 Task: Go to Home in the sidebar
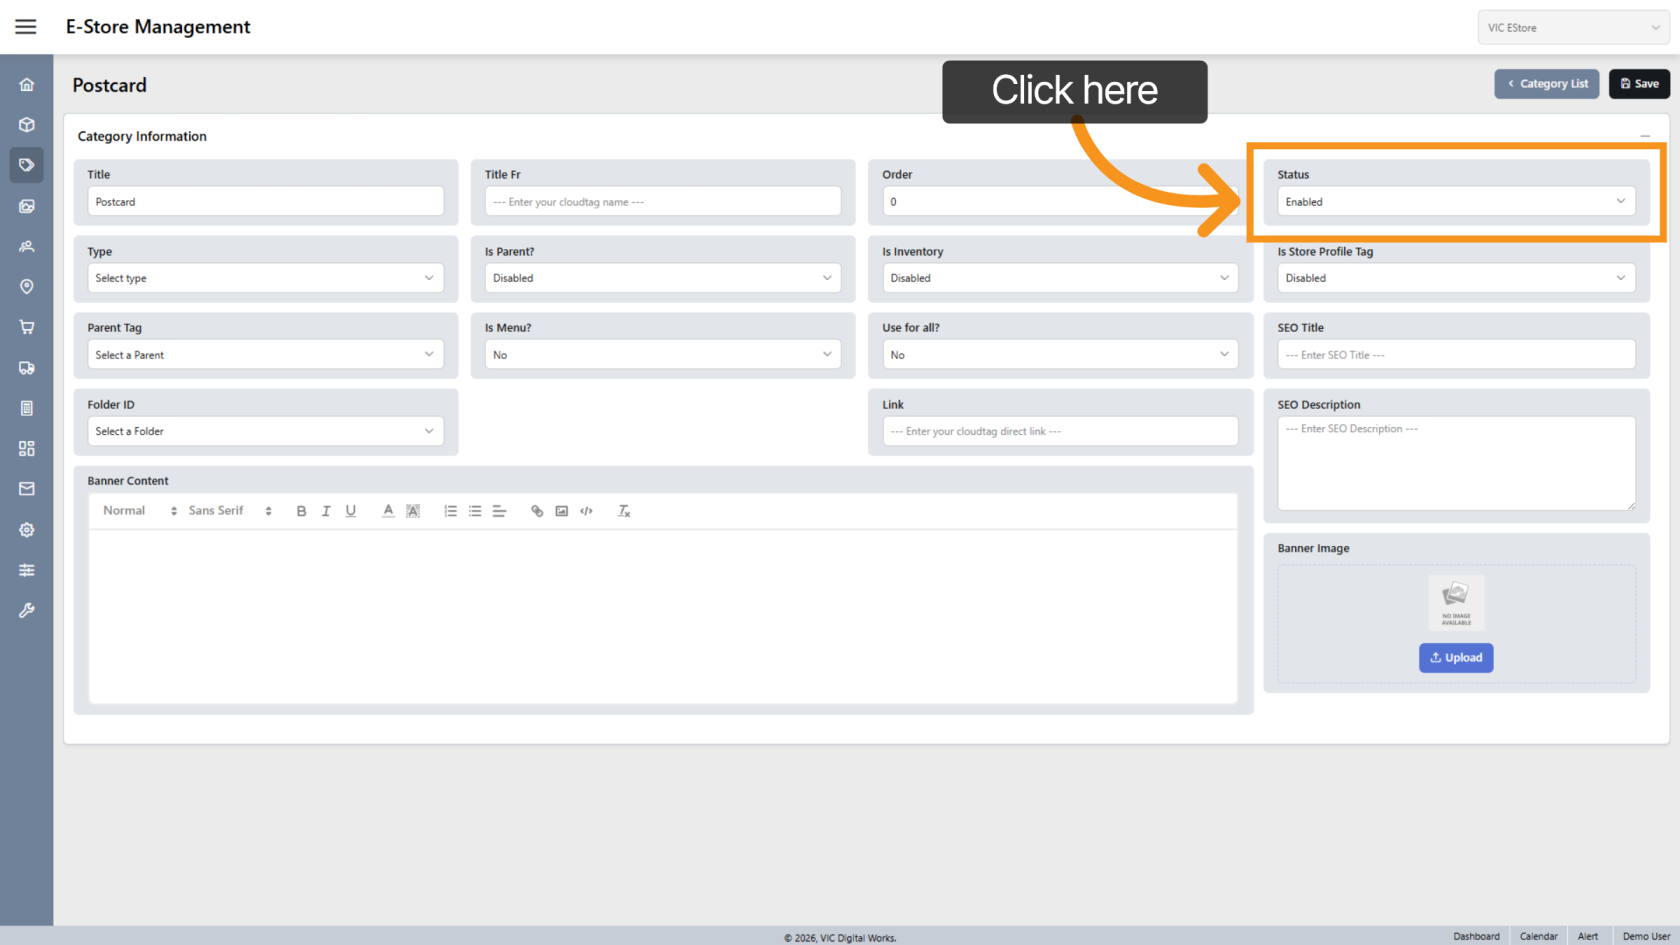pos(27,85)
